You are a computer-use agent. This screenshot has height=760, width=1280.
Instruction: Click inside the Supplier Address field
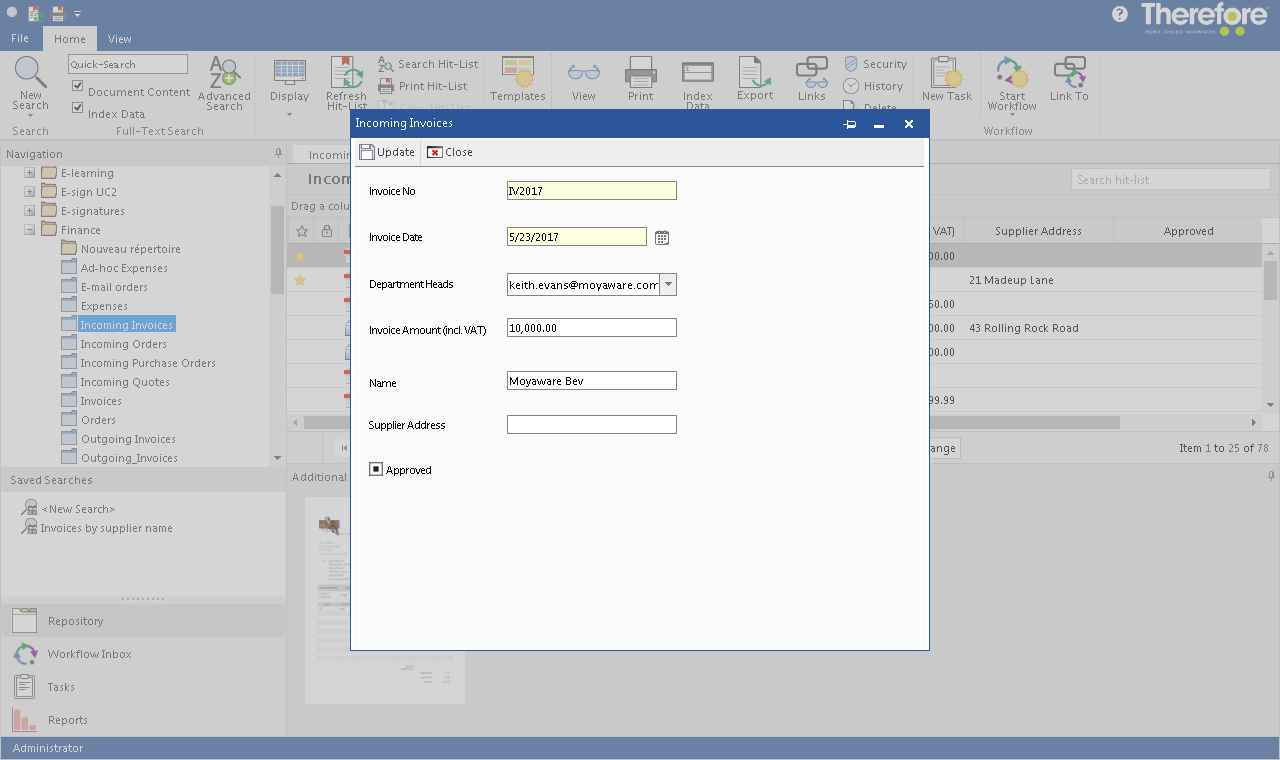click(591, 424)
